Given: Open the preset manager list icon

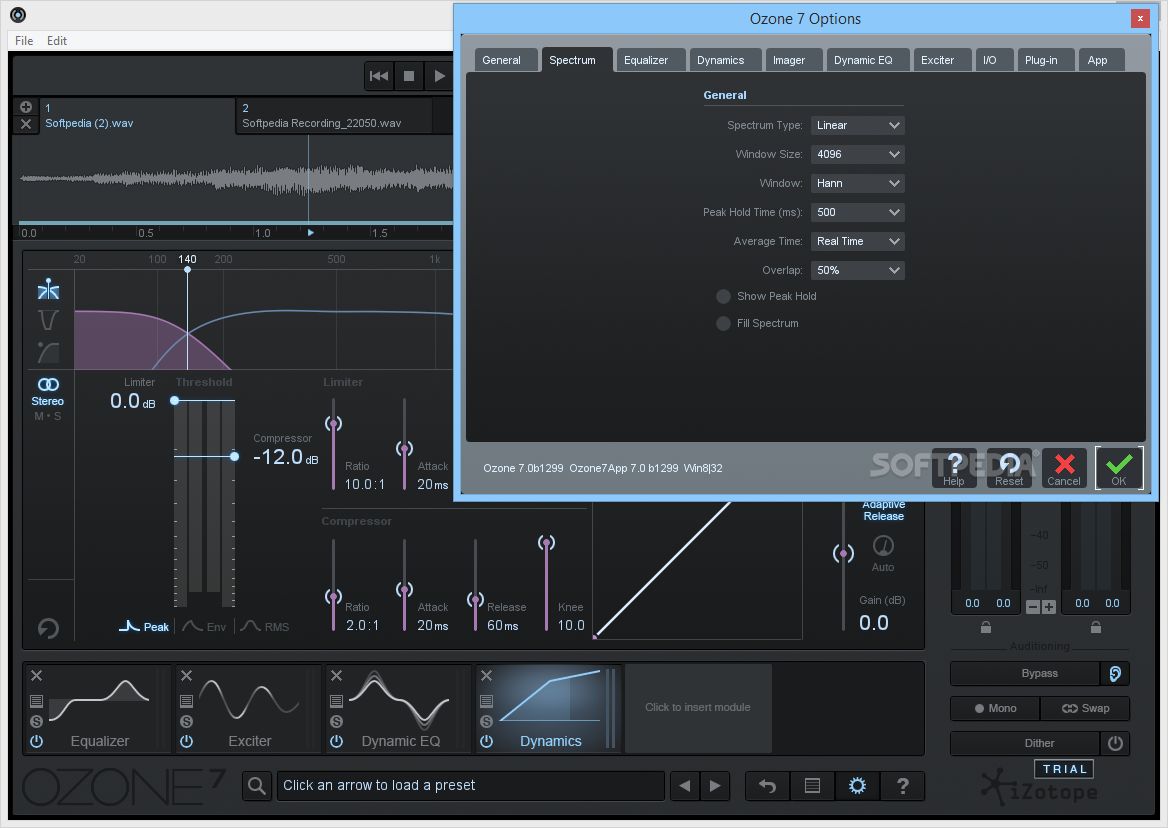Looking at the screenshot, I should (813, 786).
